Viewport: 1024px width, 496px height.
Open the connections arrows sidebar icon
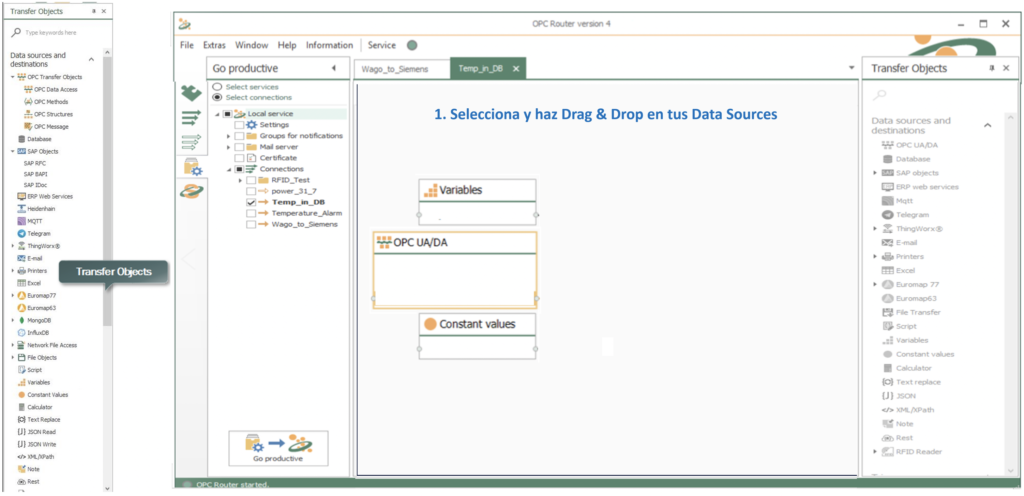pos(191,118)
